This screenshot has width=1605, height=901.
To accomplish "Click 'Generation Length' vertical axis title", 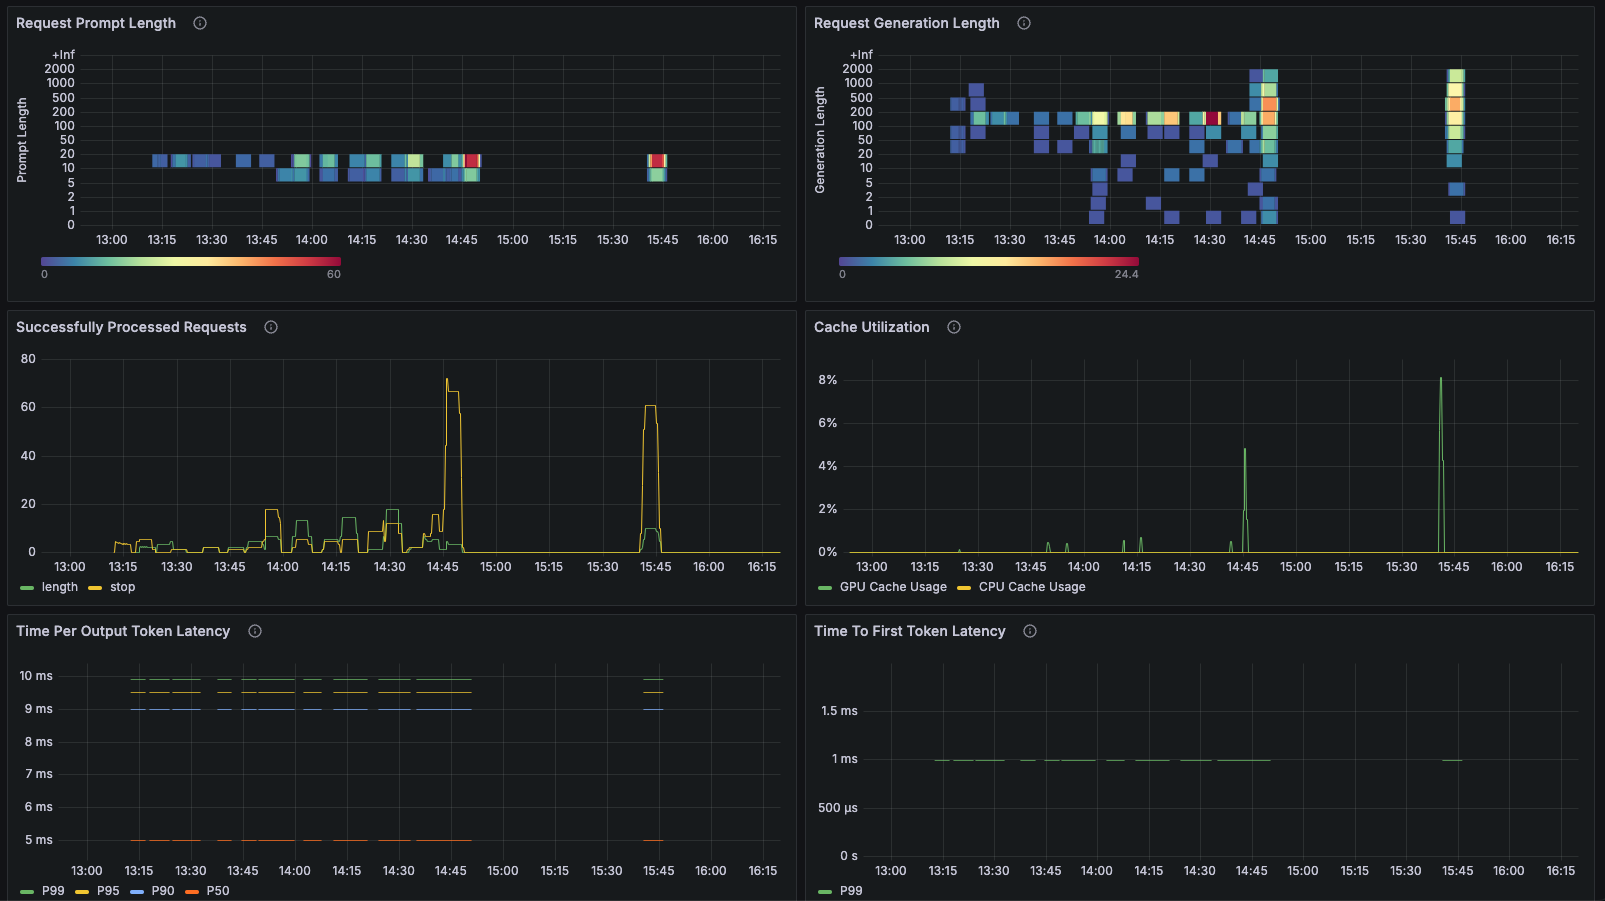I will [x=820, y=140].
